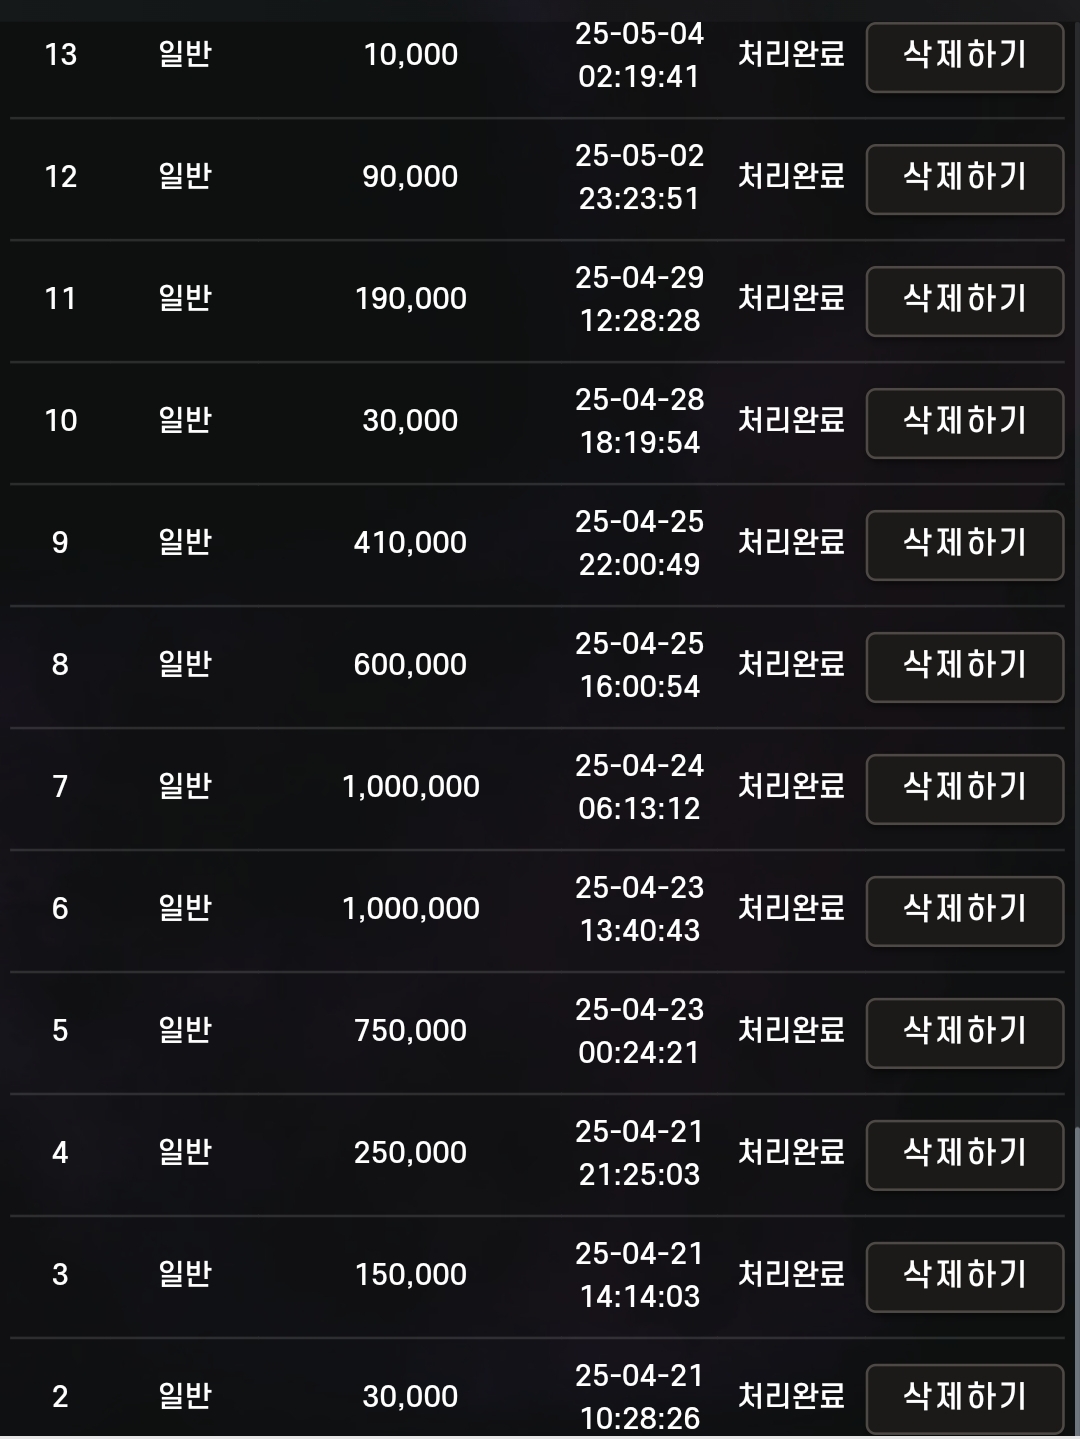Delete row 13 with the 삭제하기 button
Screen dimensions: 1080x1442
[964, 57]
